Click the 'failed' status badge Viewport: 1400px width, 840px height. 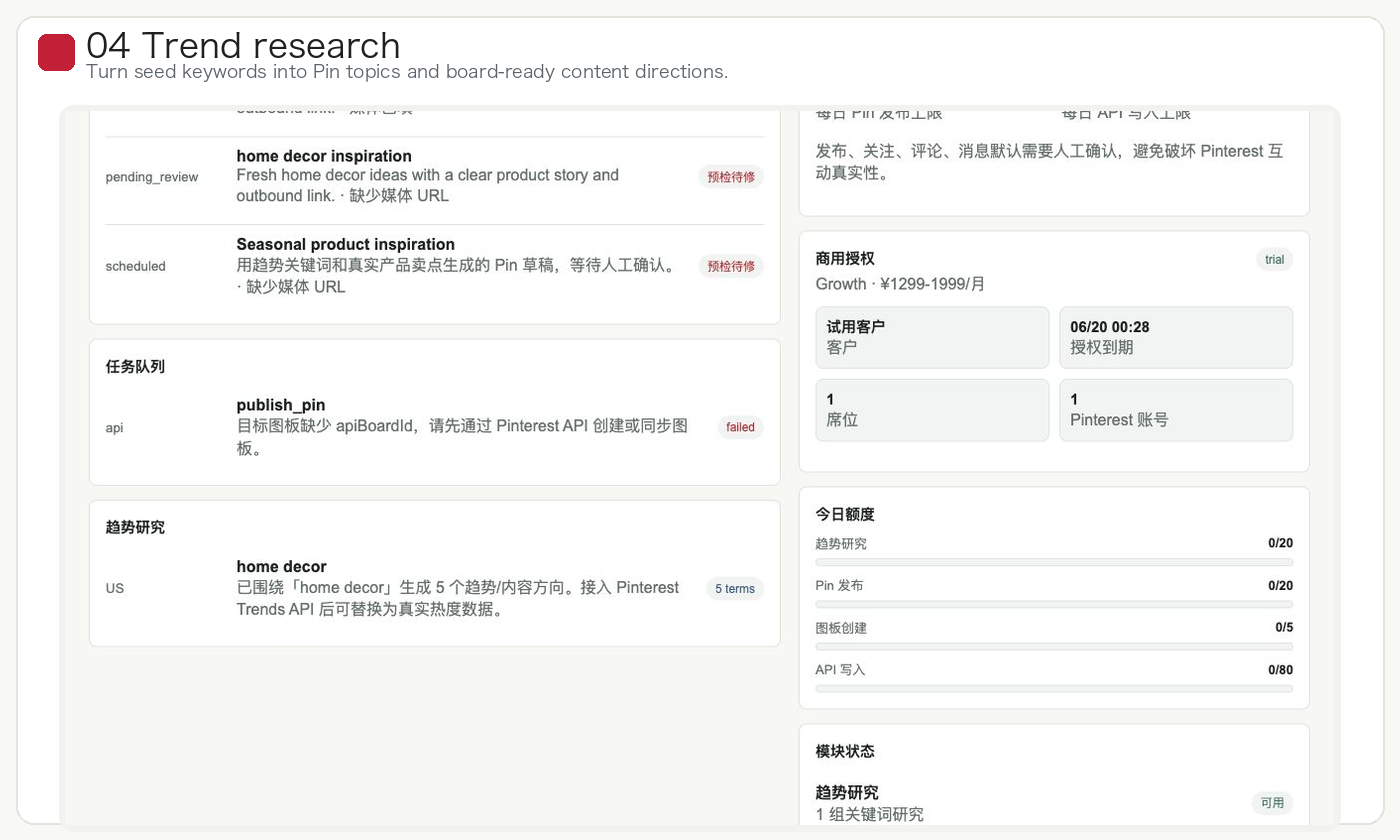[741, 427]
